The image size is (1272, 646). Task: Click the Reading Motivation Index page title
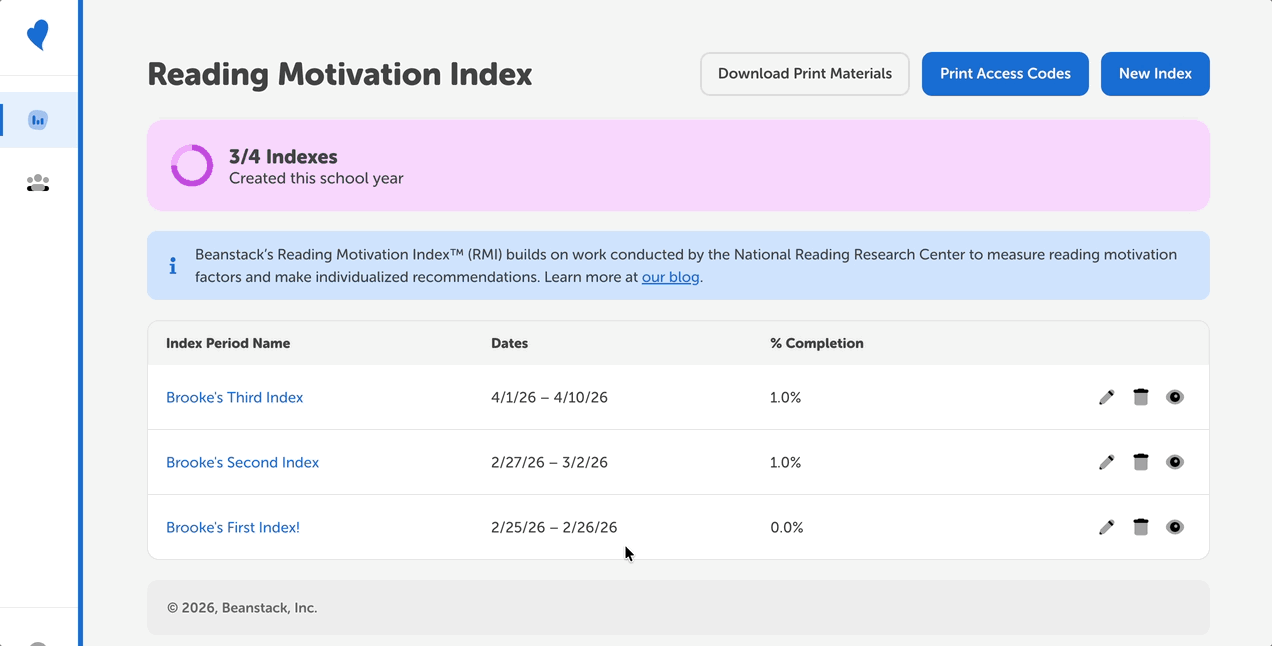click(x=340, y=74)
